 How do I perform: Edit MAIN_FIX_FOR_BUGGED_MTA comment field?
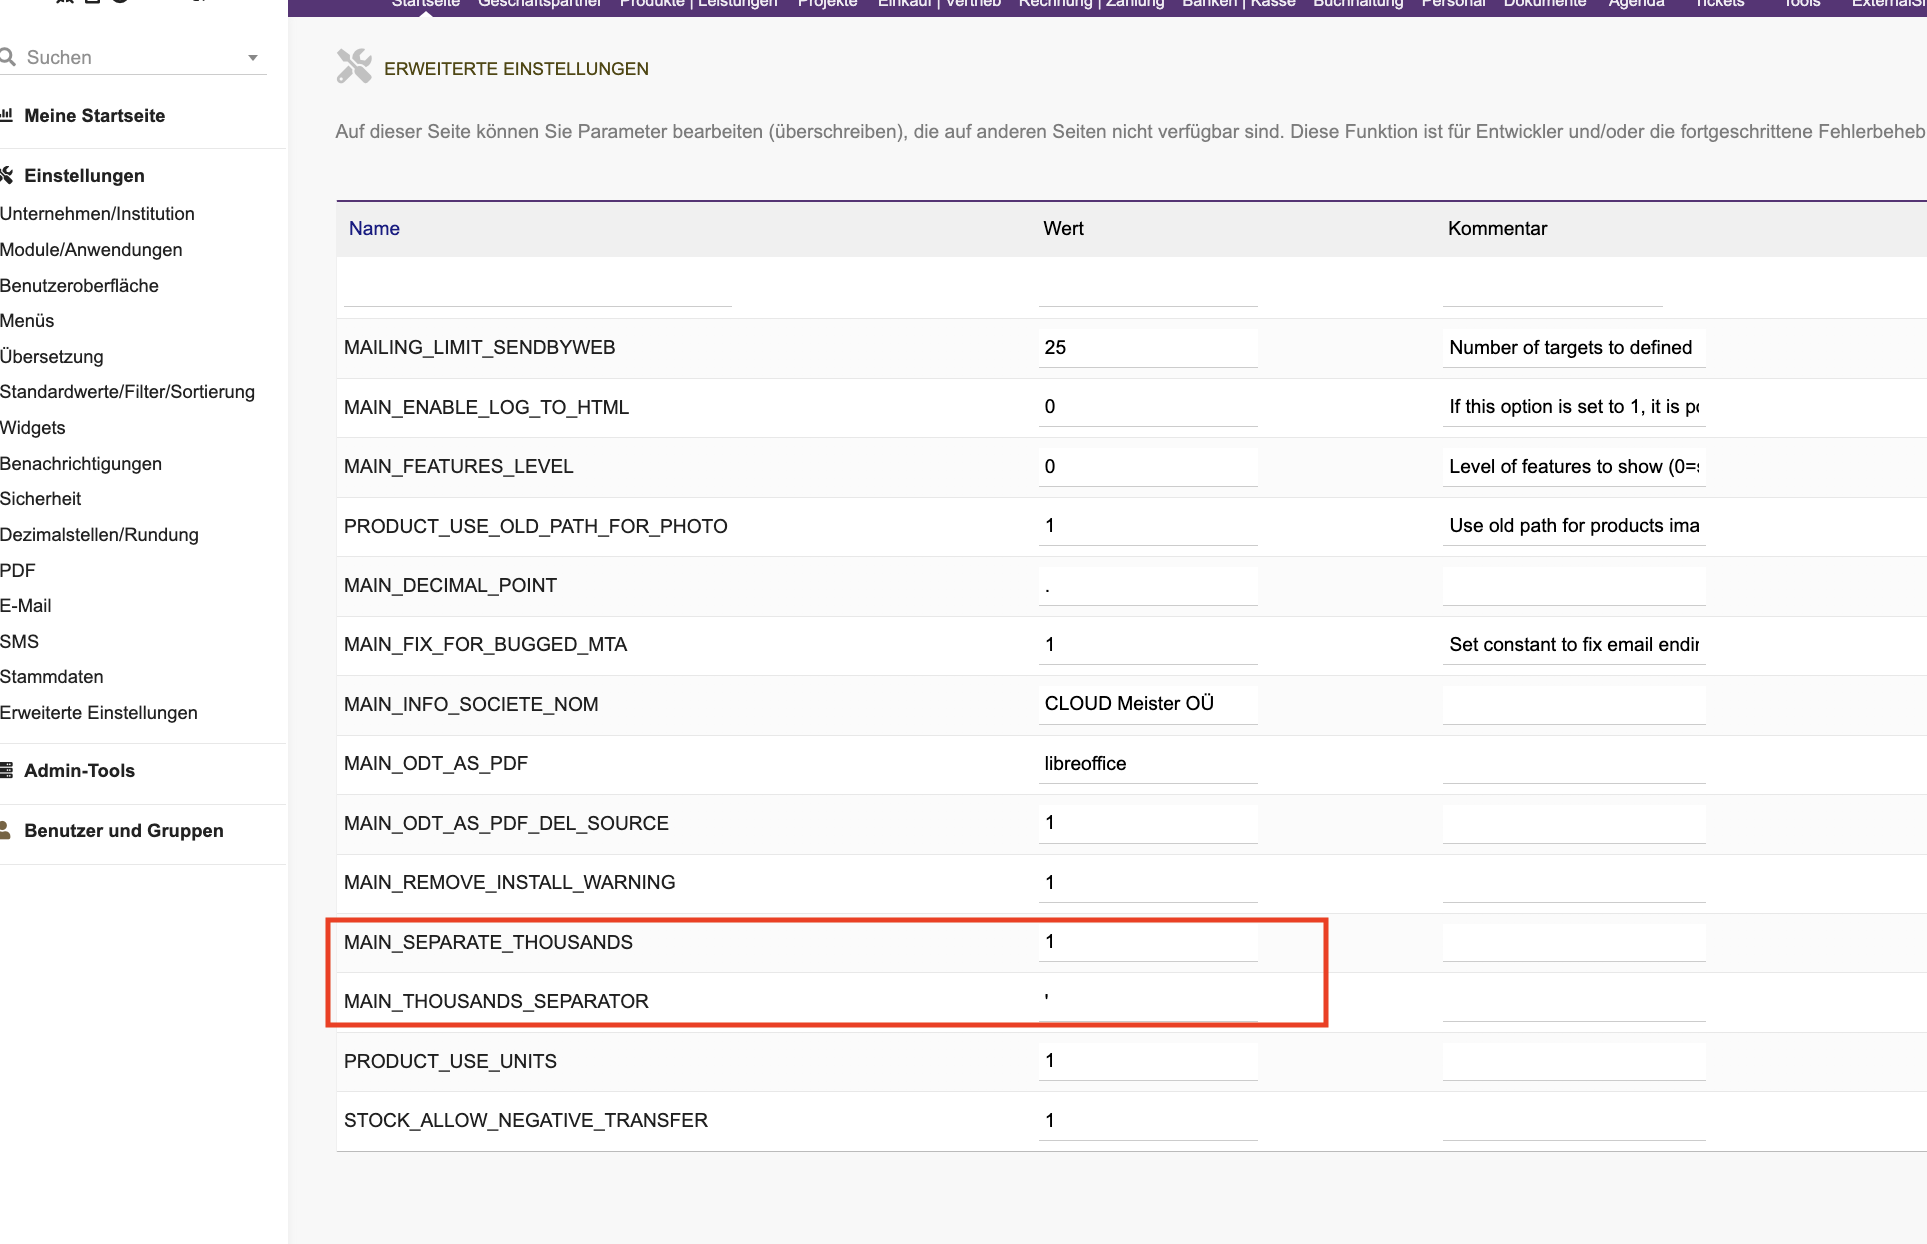[1574, 645]
